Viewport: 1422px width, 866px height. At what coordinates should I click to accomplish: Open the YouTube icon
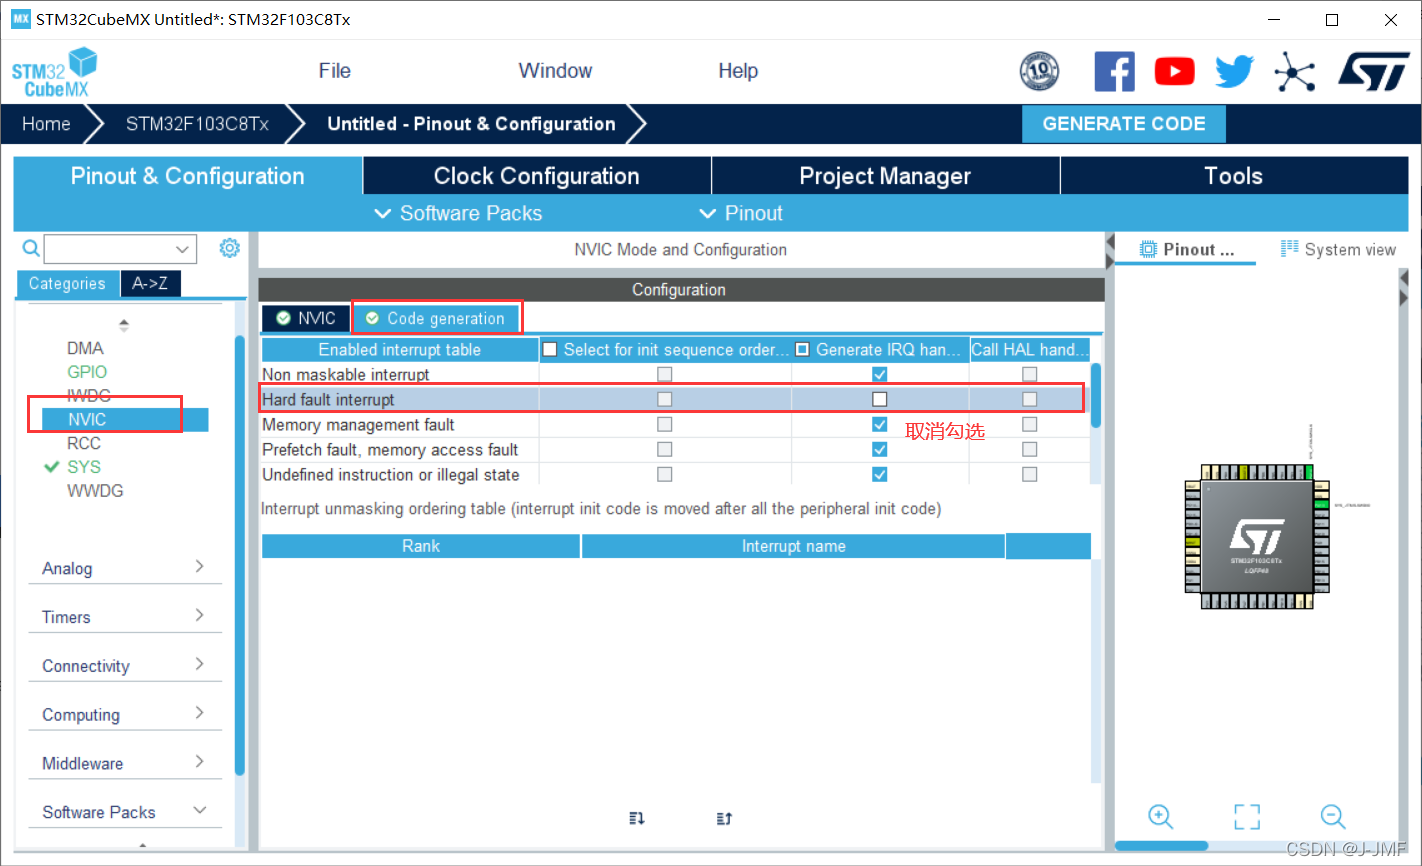pos(1174,72)
